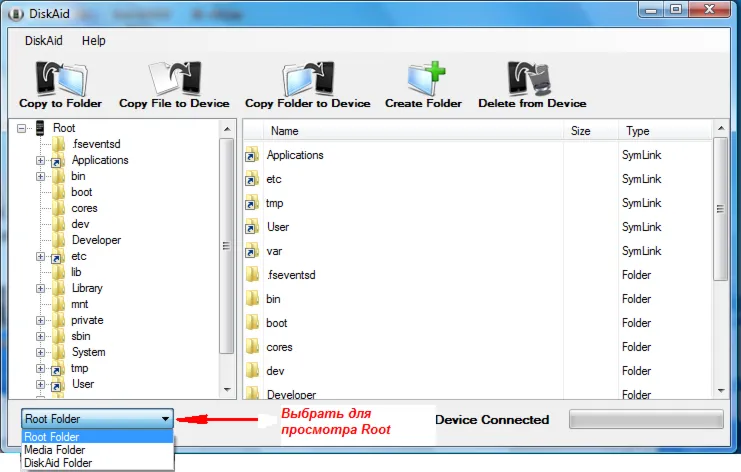Viewport: 741px width, 472px height.
Task: Choose Root Folder in dropdown list
Action: point(98,437)
